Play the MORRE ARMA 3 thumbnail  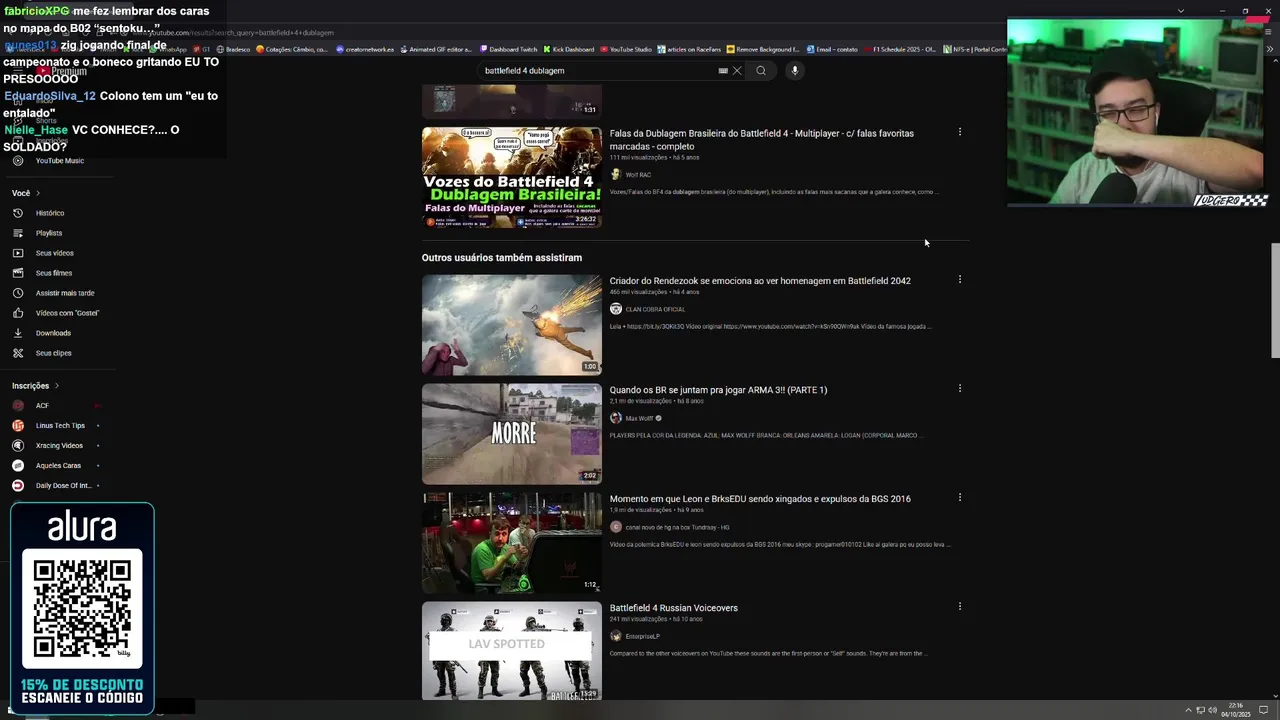[512, 434]
